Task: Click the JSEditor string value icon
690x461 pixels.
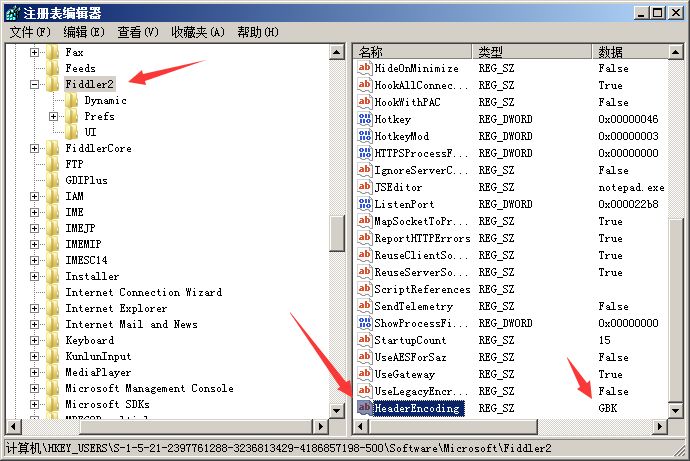Action: (365, 187)
